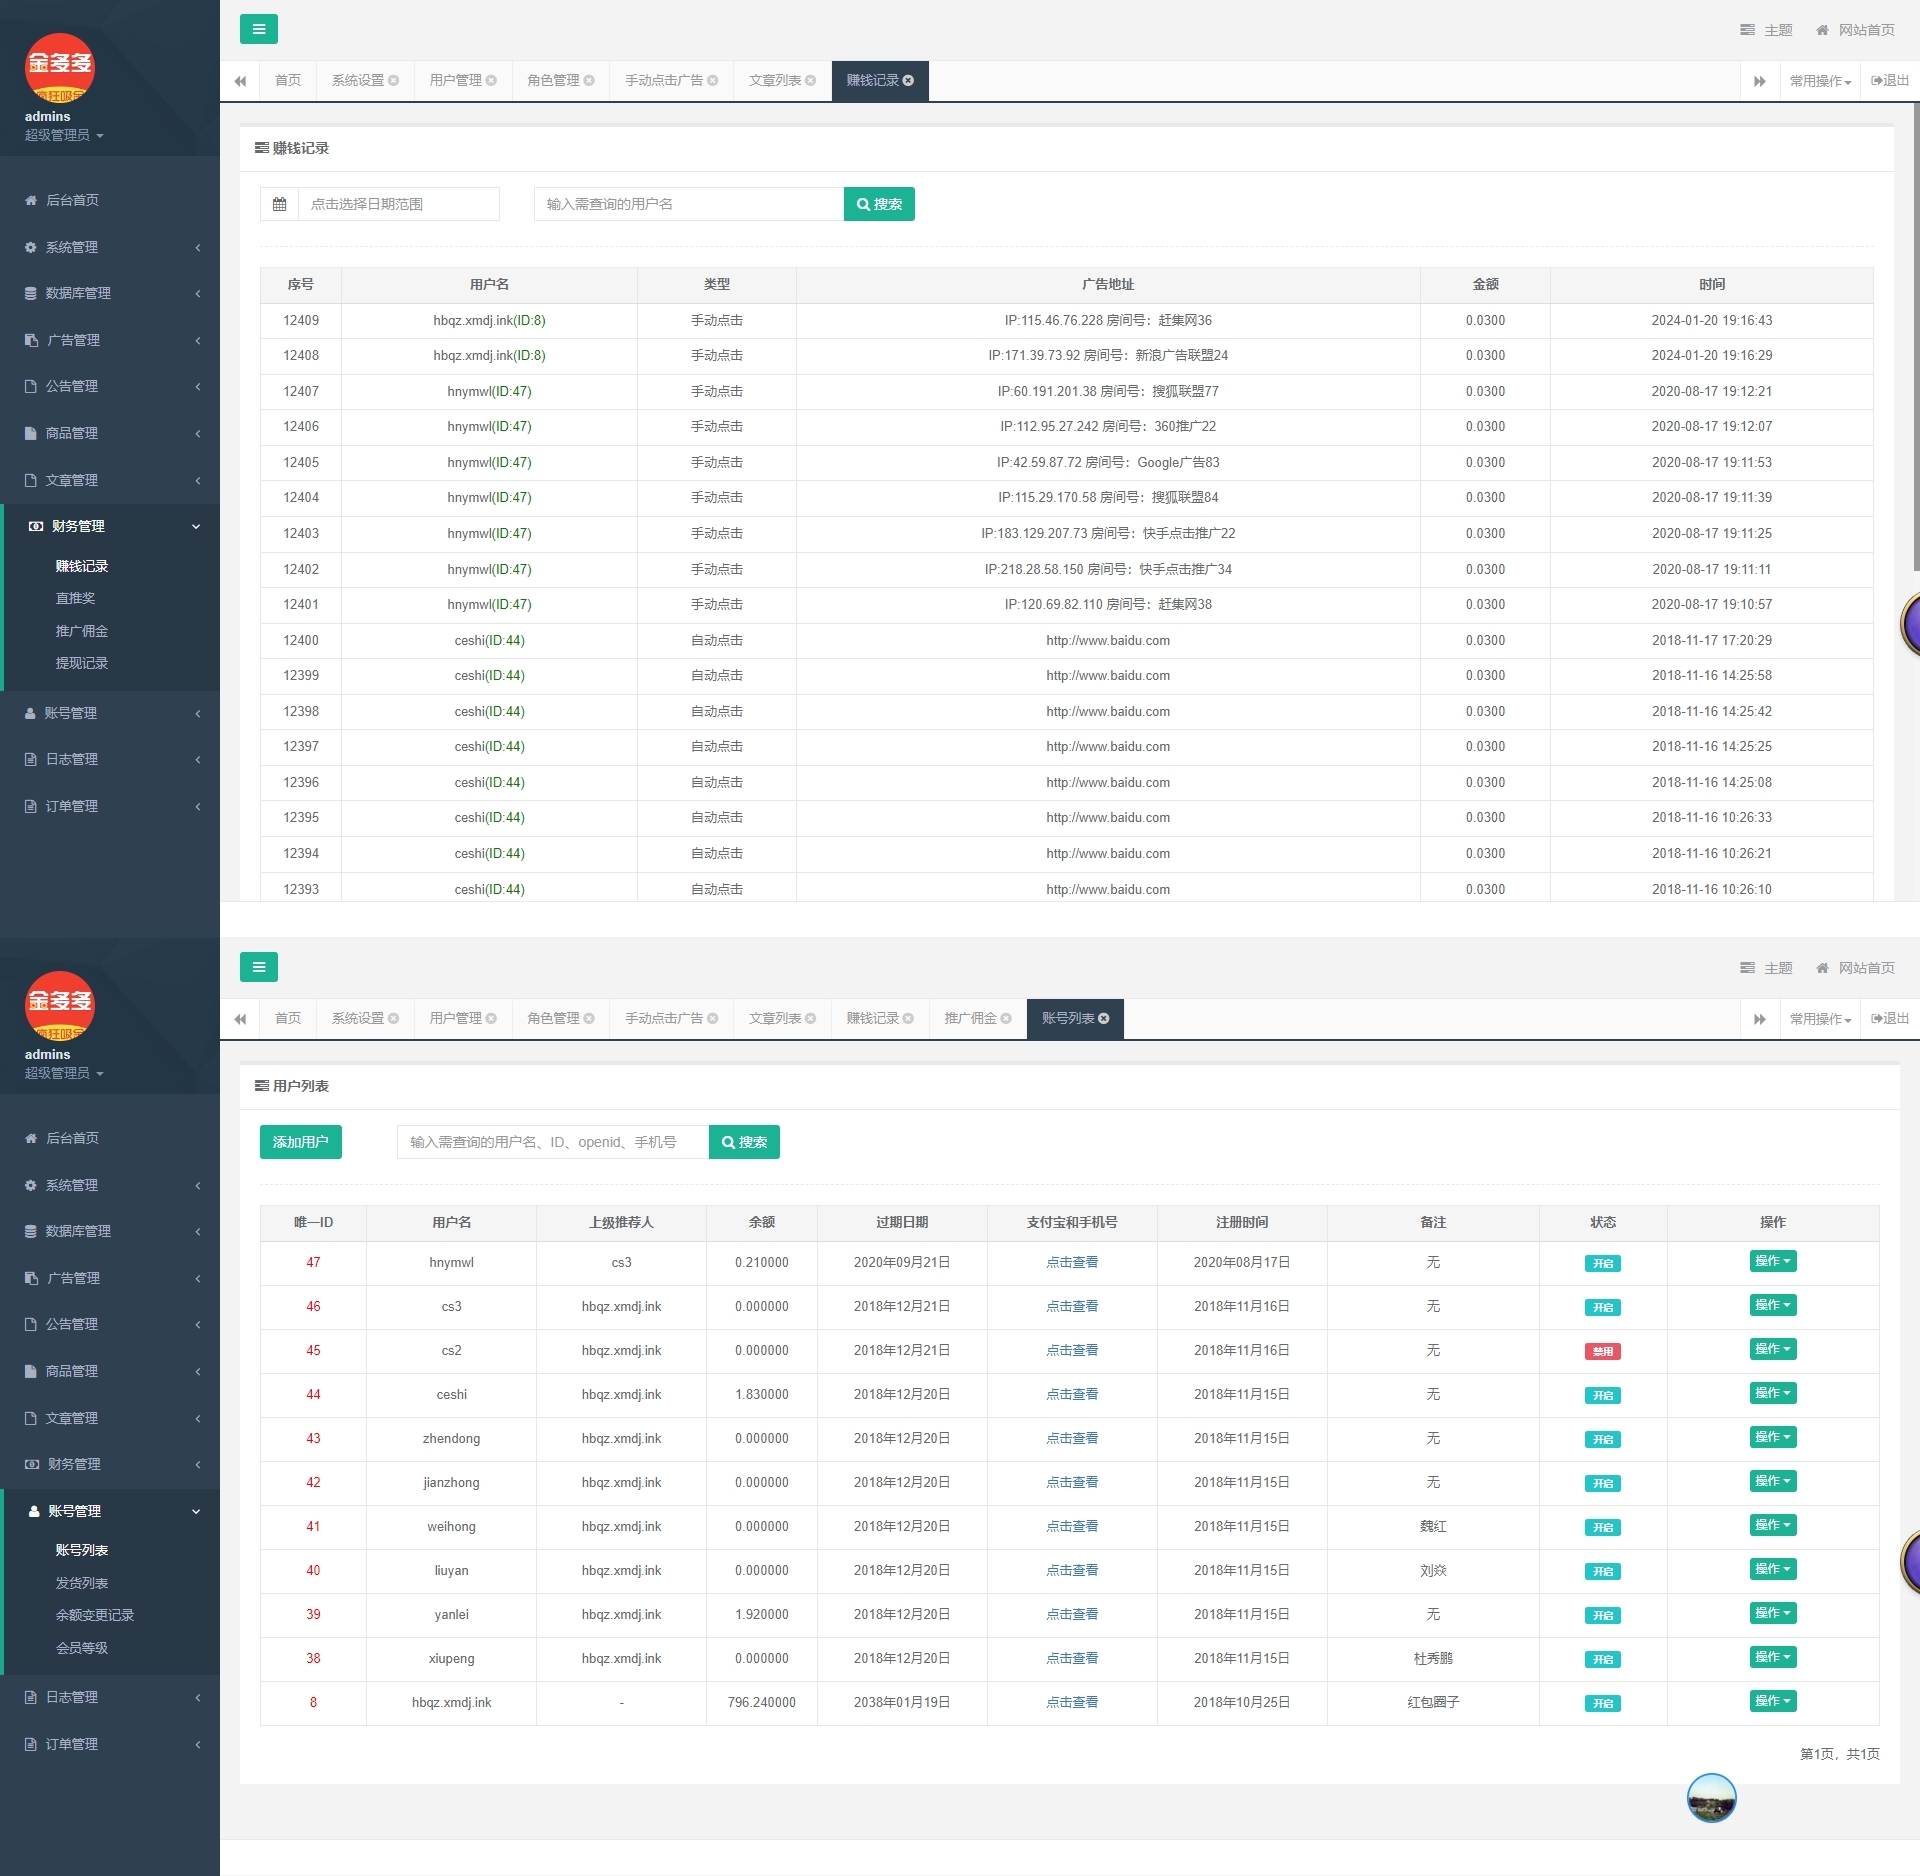Open 超级管理员 dropdown on 赚钱记录 page sidebar
The height and width of the screenshot is (1876, 1920).
coord(64,135)
